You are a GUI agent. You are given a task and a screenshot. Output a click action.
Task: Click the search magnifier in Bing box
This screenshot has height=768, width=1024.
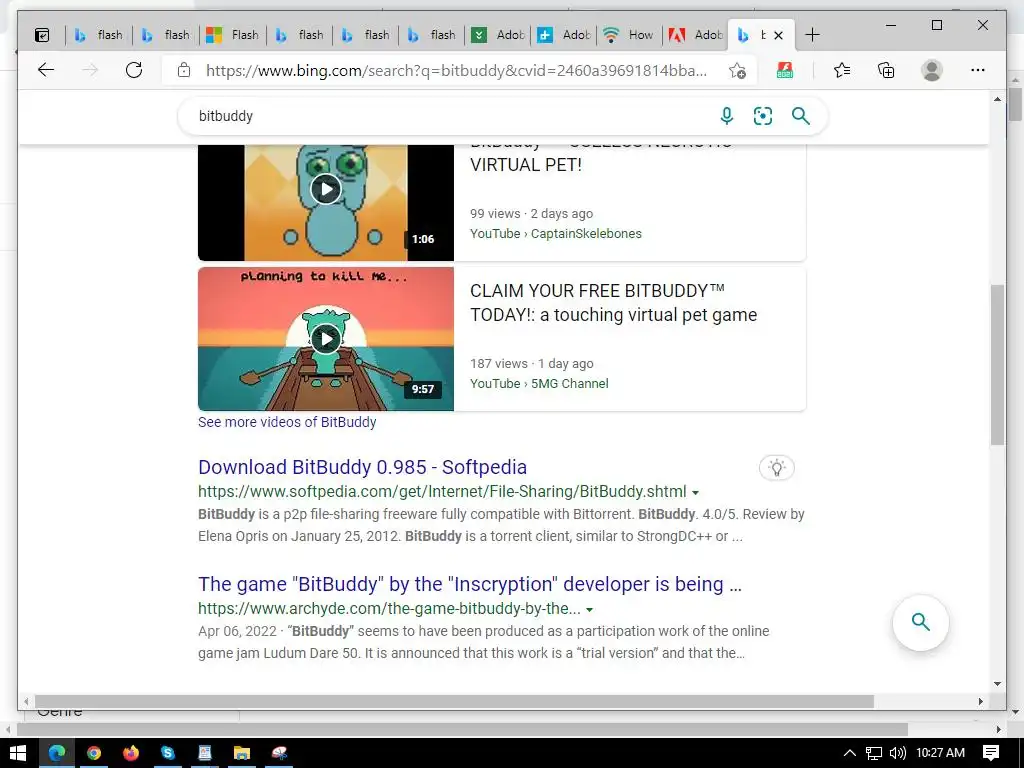[801, 116]
